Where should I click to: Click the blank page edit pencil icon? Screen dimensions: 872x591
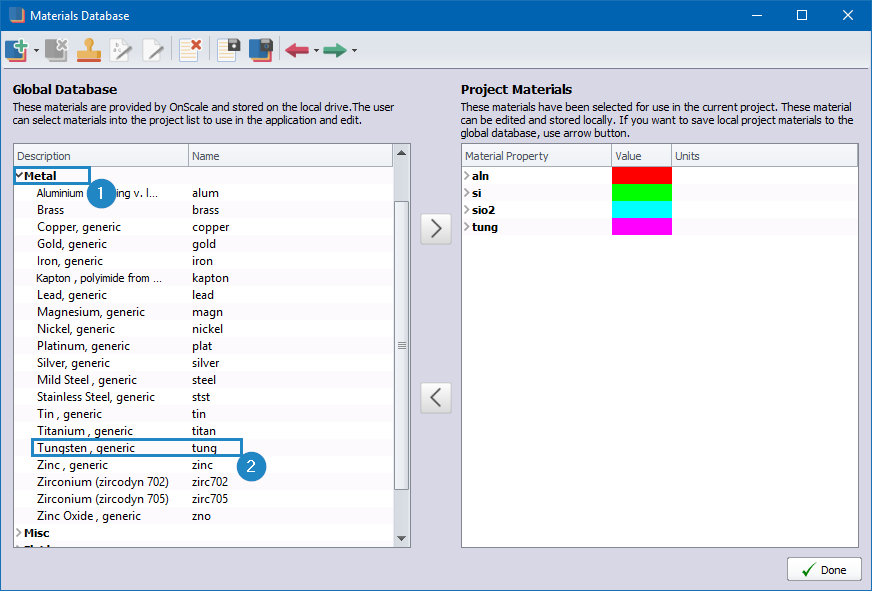153,50
